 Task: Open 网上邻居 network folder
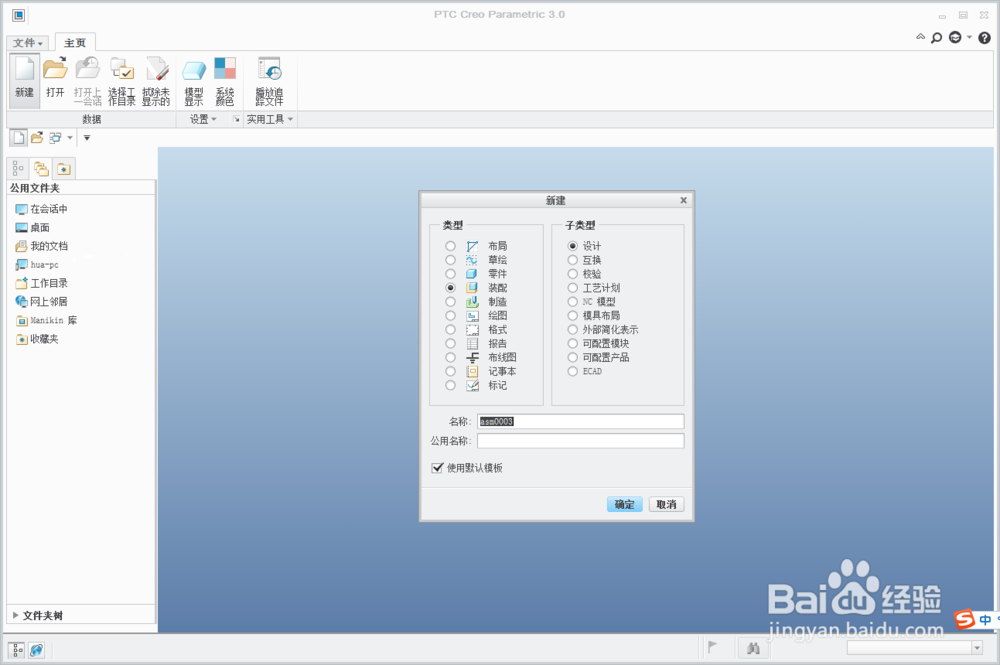tap(41, 302)
